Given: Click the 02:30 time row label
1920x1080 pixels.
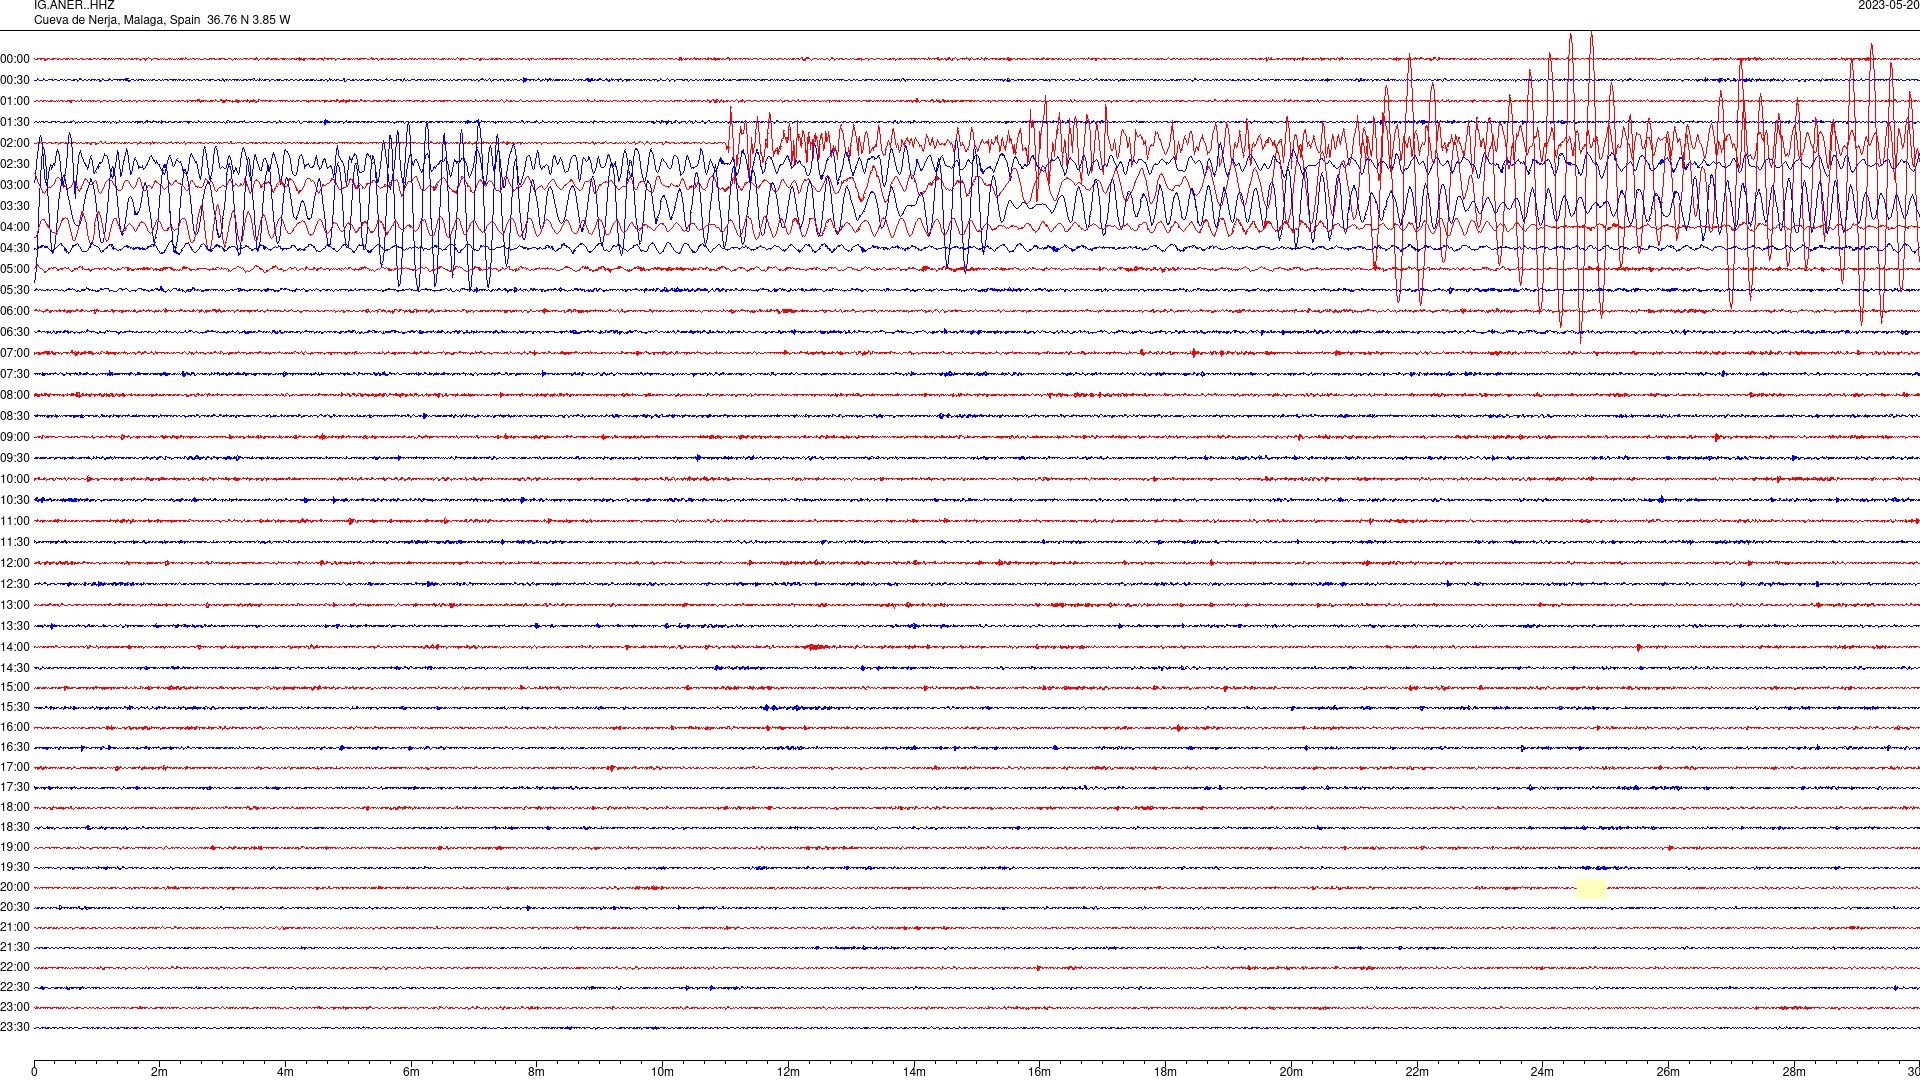Looking at the screenshot, I should tap(15, 164).
